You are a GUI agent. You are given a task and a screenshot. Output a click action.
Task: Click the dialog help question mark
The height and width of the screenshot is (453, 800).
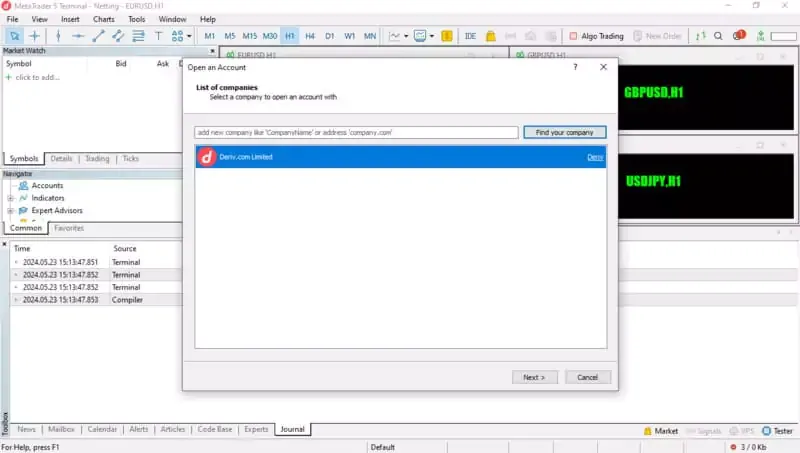coord(575,67)
